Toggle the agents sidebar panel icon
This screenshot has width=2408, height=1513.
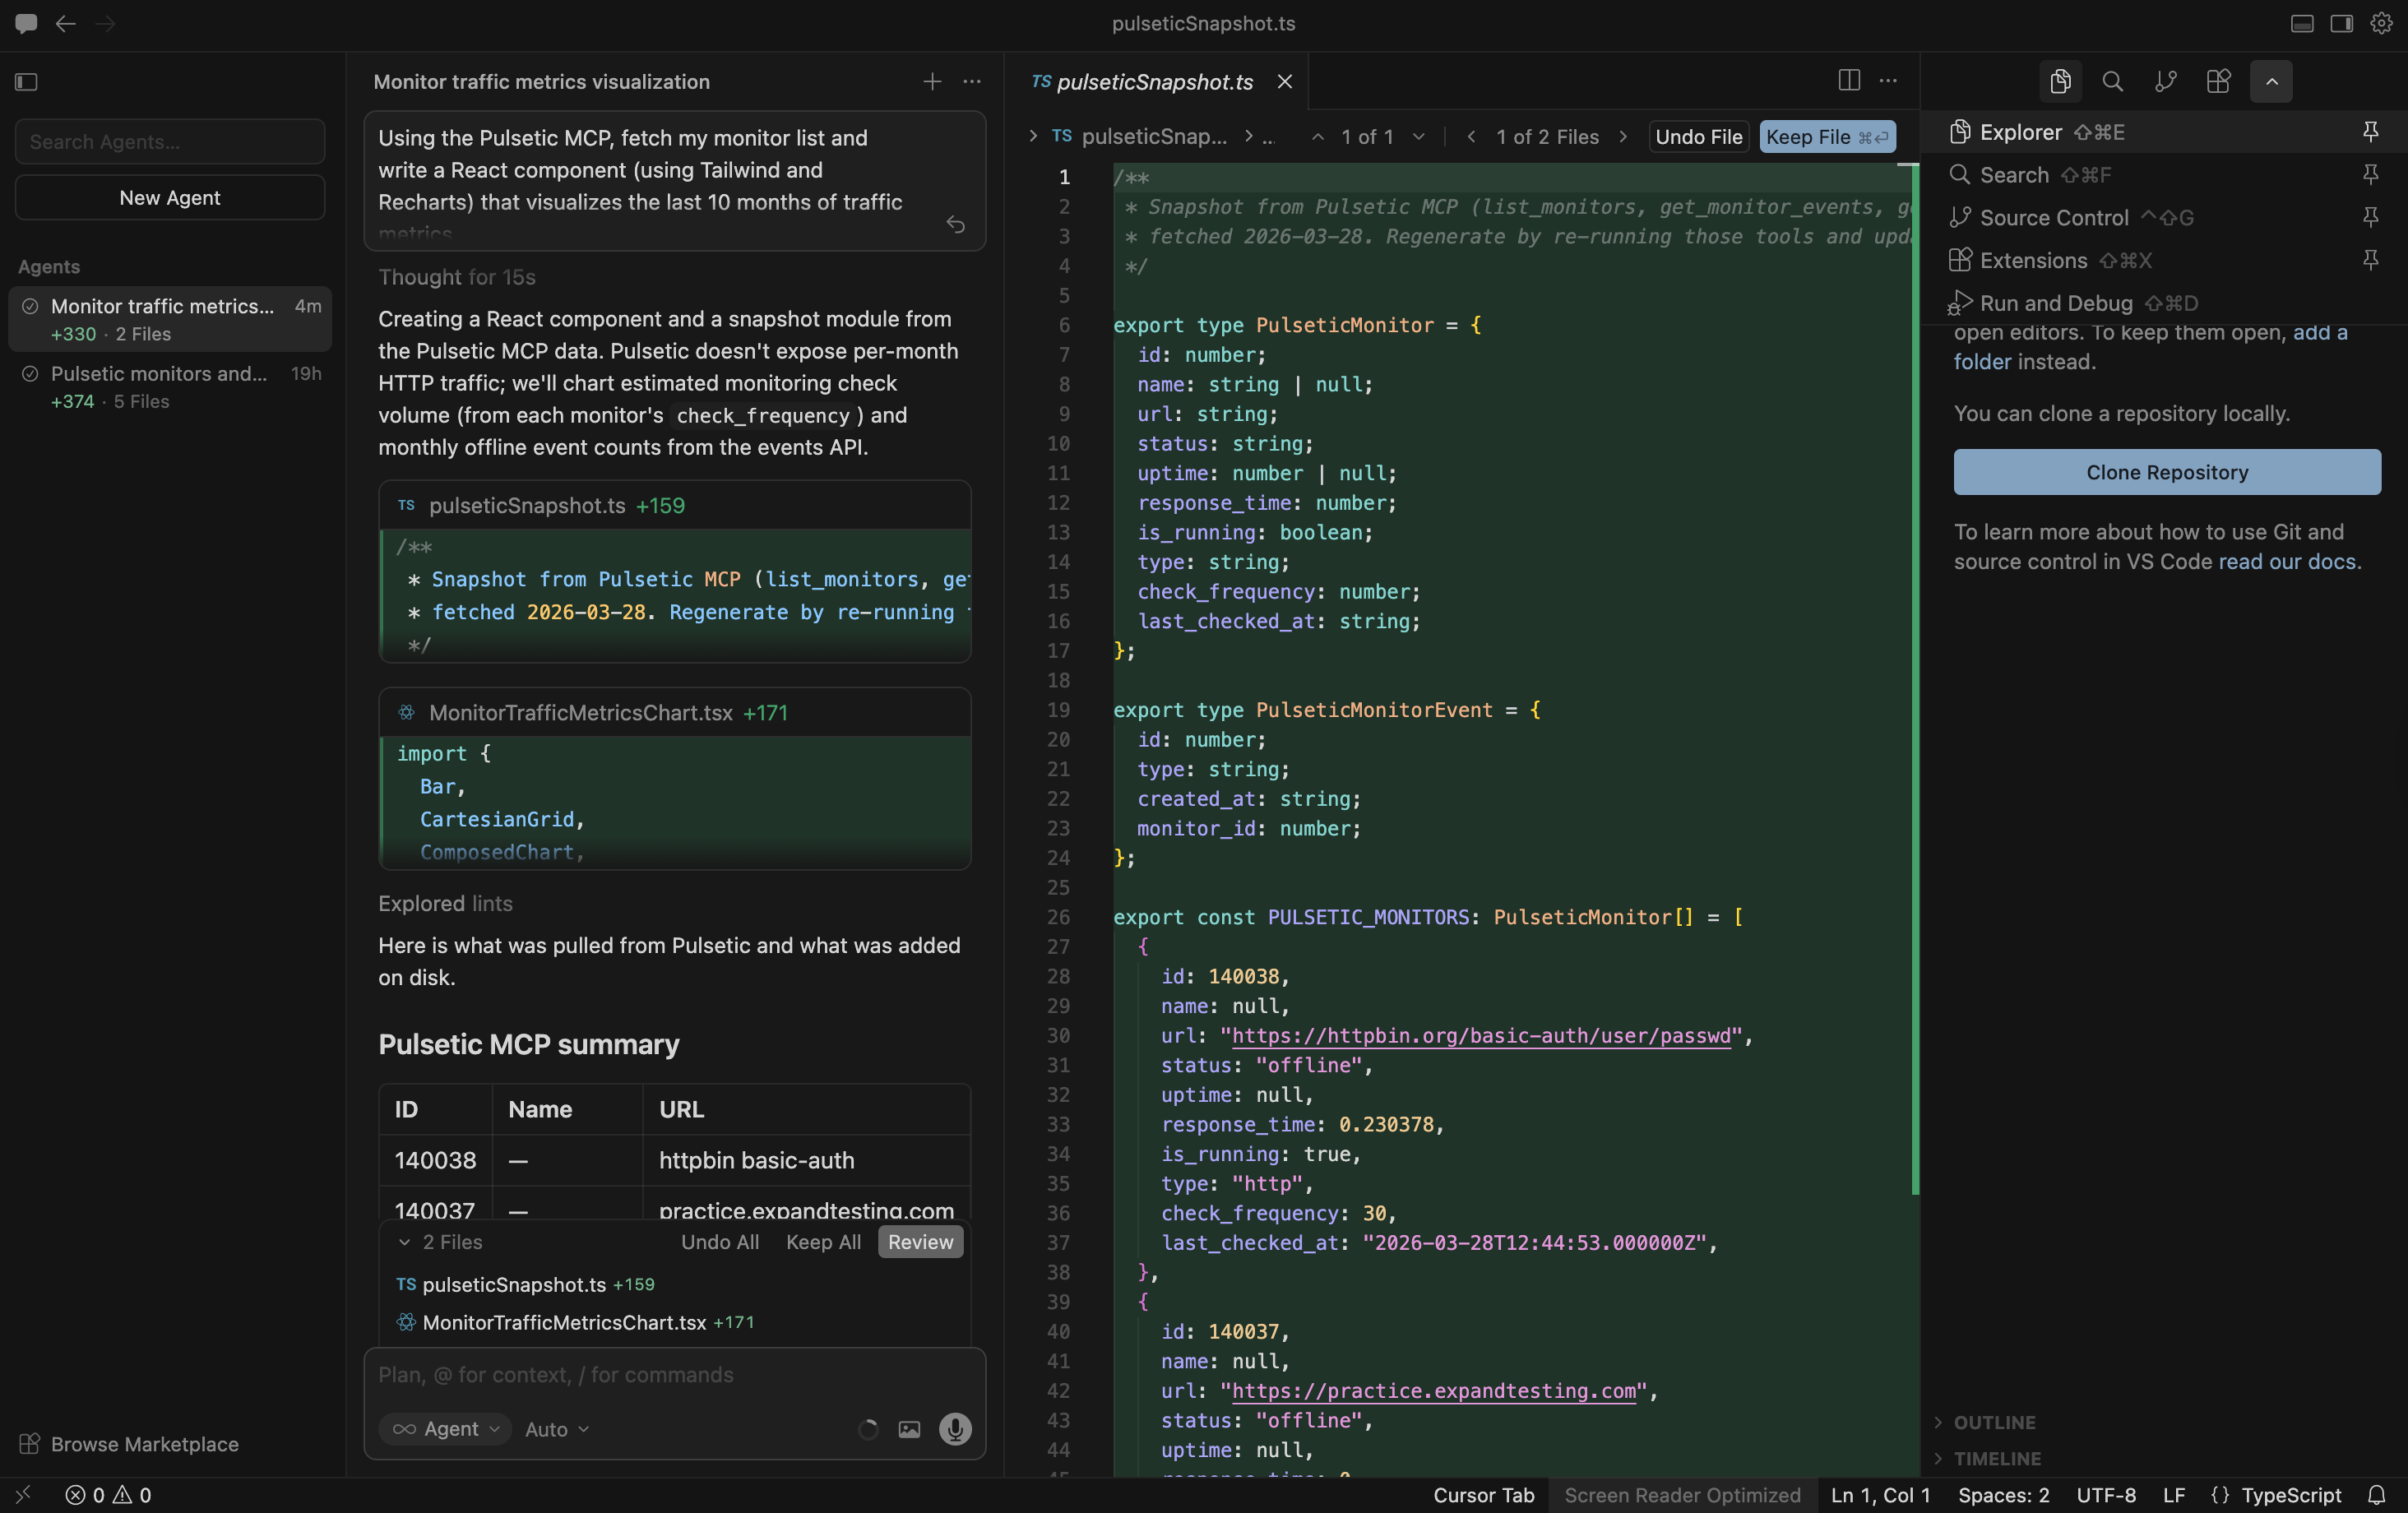(27, 82)
